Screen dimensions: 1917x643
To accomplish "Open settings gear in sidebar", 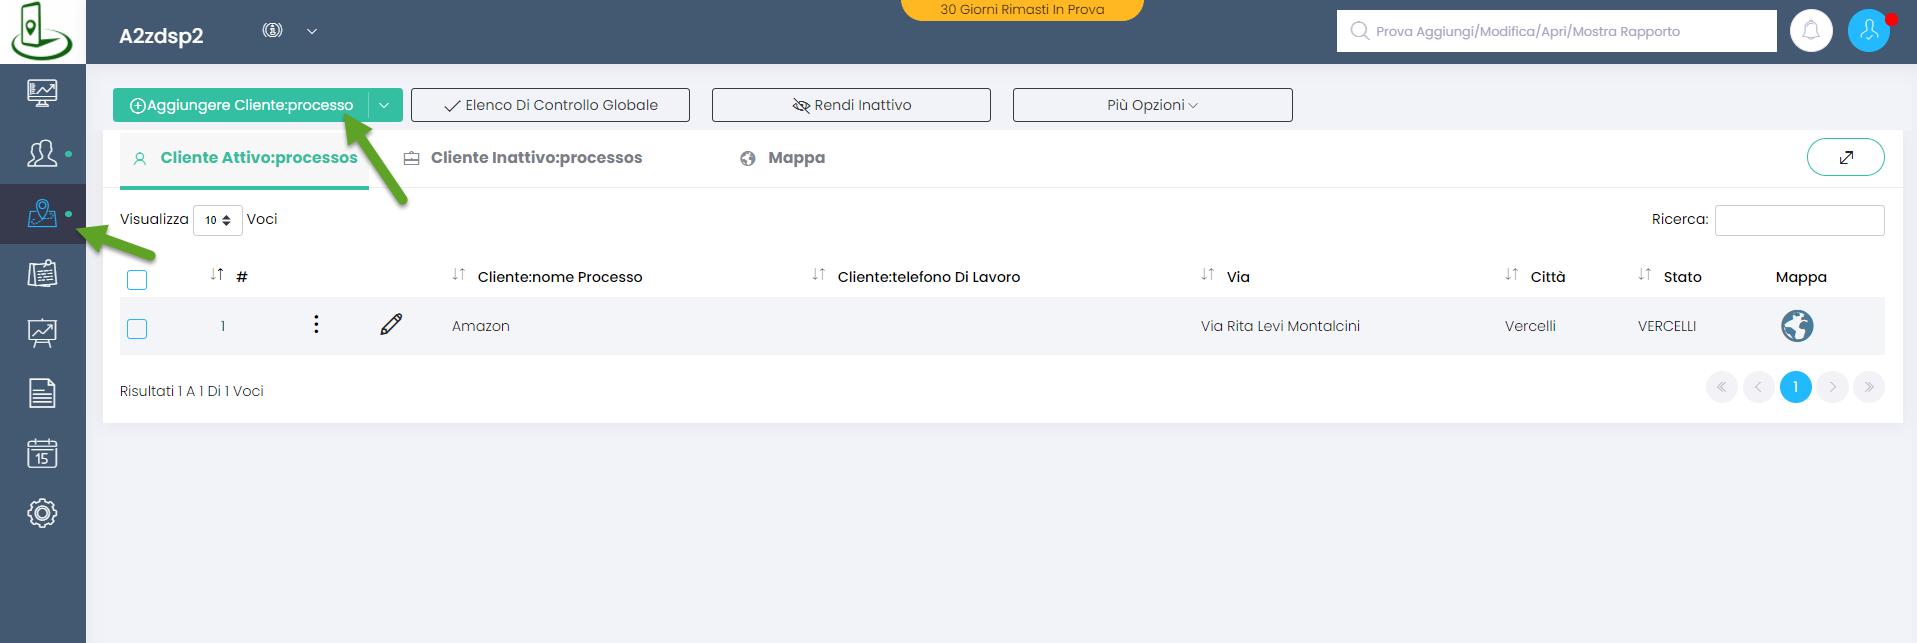I will click(42, 513).
